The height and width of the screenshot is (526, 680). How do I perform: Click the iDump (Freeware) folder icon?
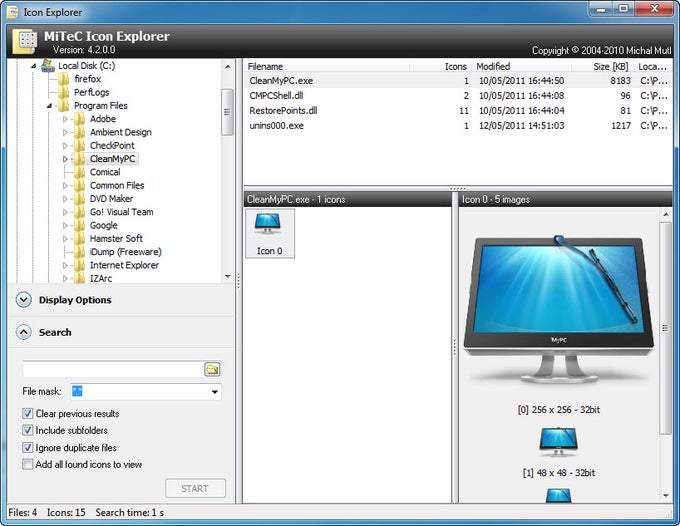pos(79,252)
